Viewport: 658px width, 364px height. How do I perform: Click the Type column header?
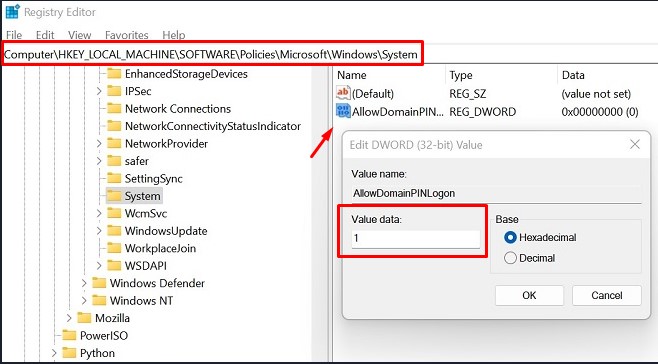coord(461,75)
